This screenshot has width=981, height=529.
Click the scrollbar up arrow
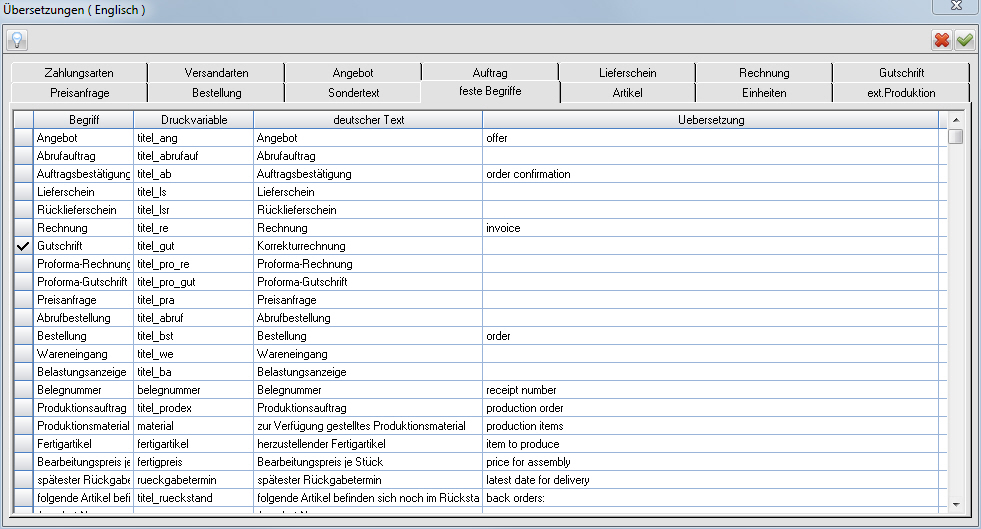tap(955, 119)
